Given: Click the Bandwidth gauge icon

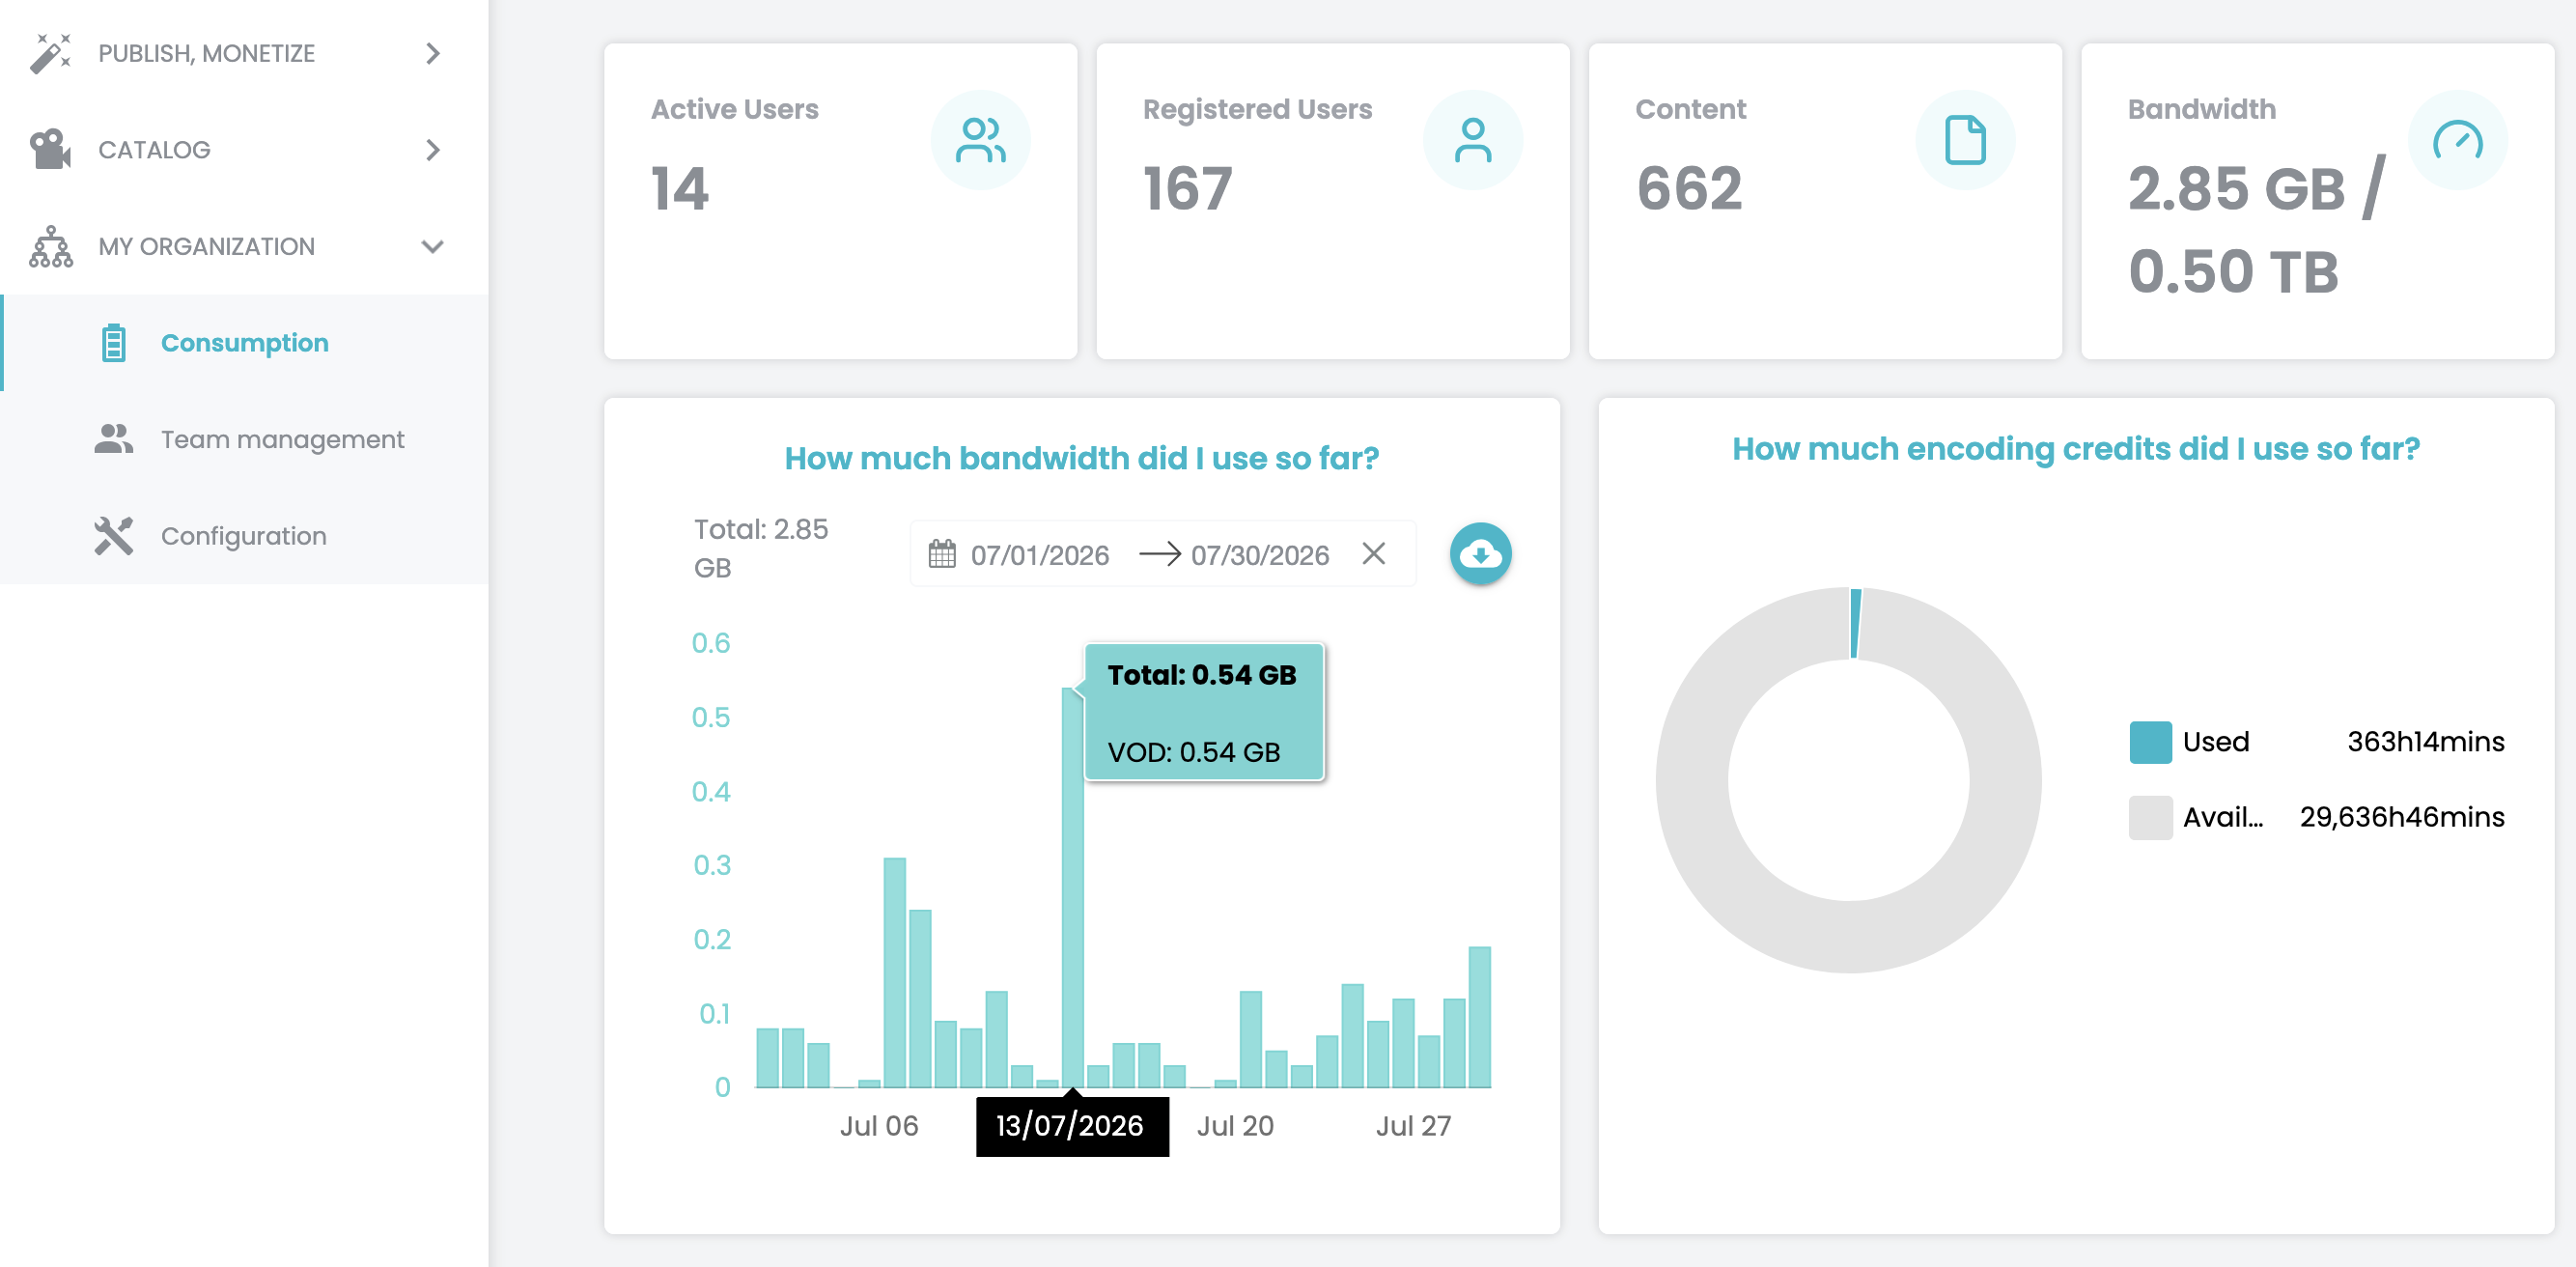Looking at the screenshot, I should [2457, 140].
